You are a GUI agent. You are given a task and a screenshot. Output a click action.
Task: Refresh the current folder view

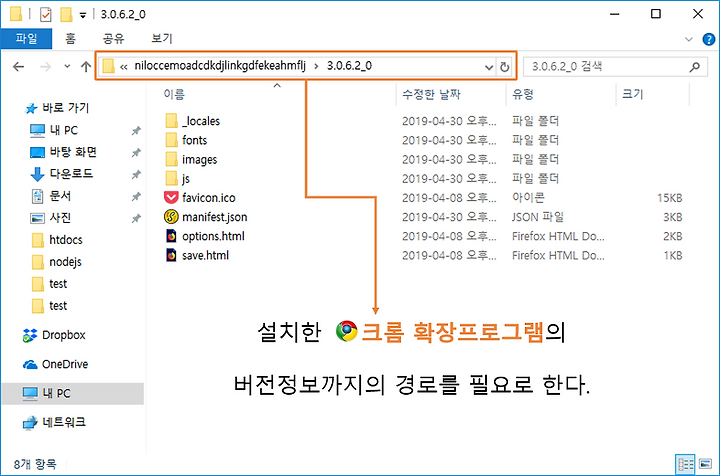[x=505, y=67]
